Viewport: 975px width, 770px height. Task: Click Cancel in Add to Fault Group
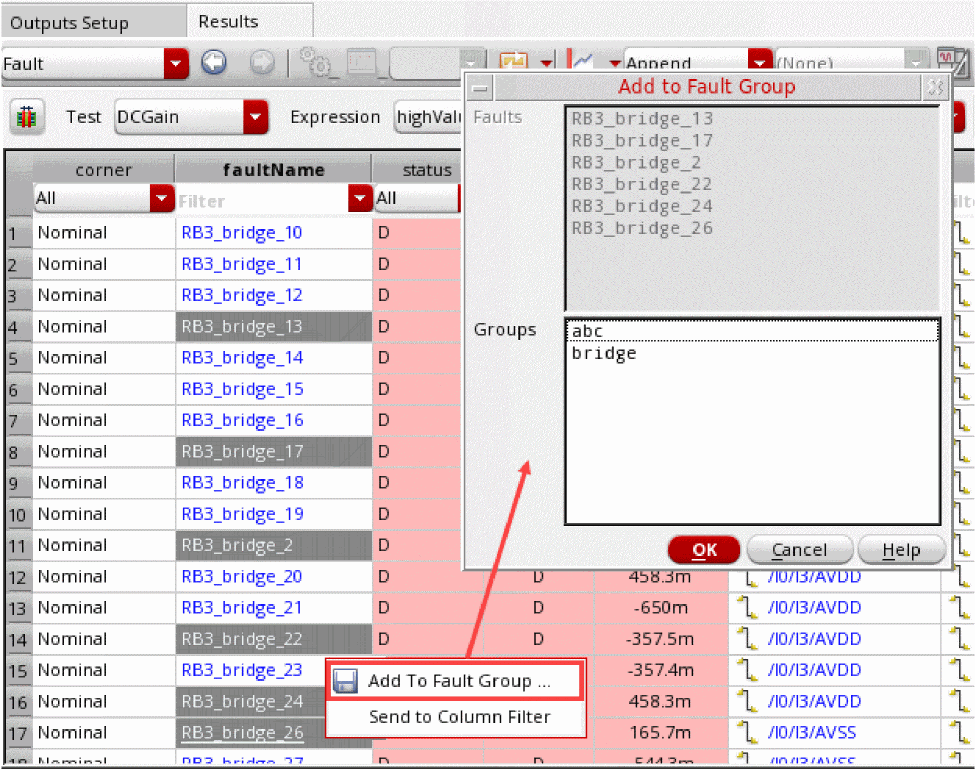(800, 550)
